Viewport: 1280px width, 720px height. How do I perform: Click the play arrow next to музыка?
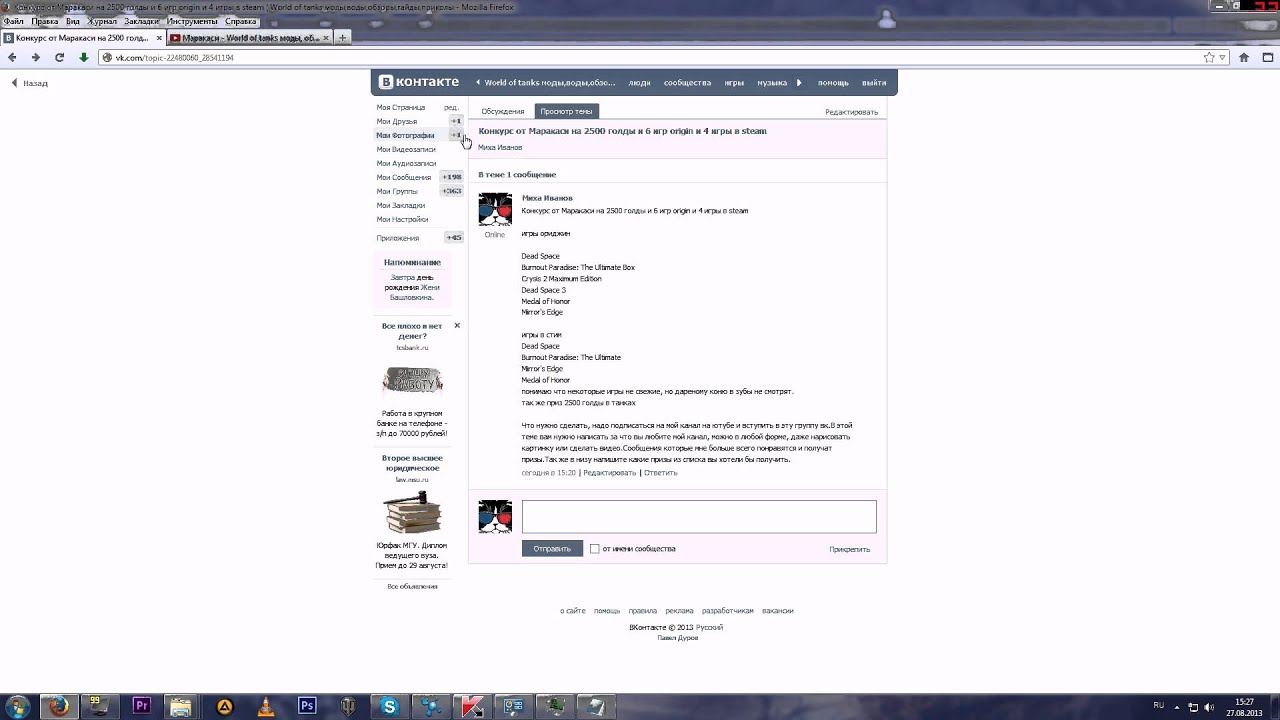pyautogui.click(x=799, y=83)
